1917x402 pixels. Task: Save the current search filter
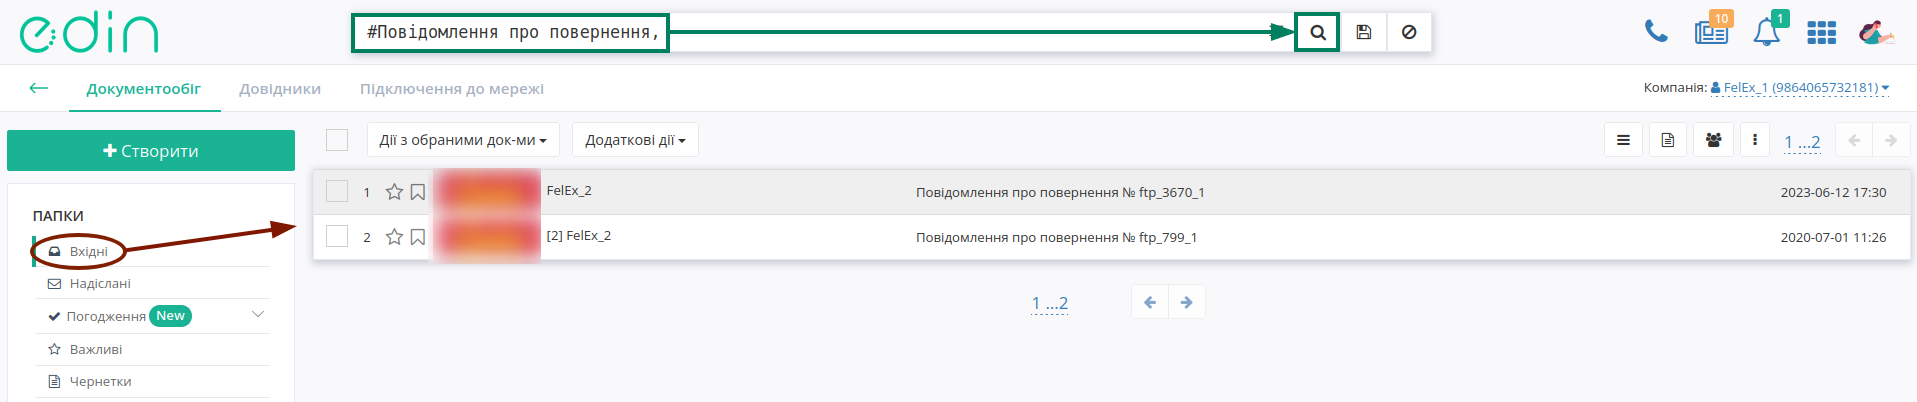coord(1363,32)
